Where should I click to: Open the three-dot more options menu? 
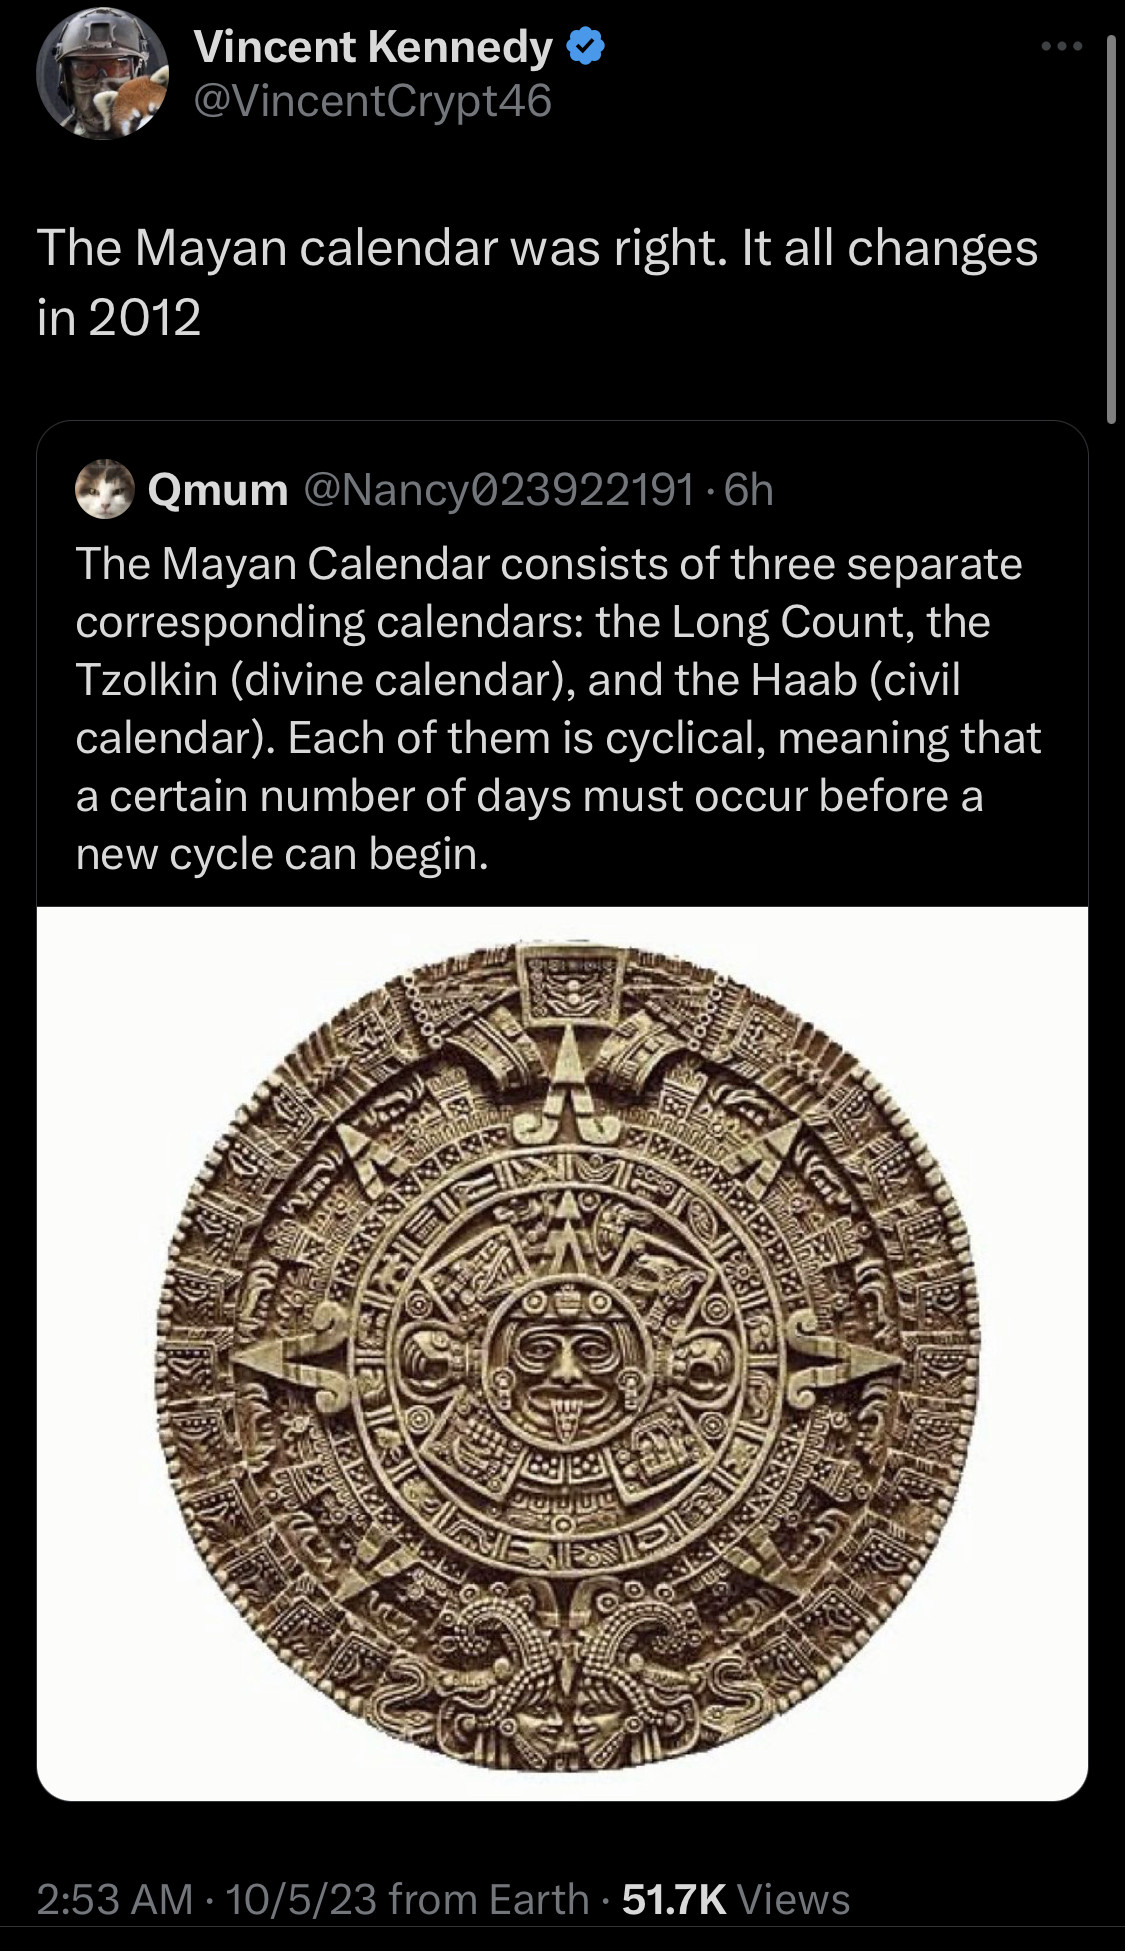(x=1061, y=46)
